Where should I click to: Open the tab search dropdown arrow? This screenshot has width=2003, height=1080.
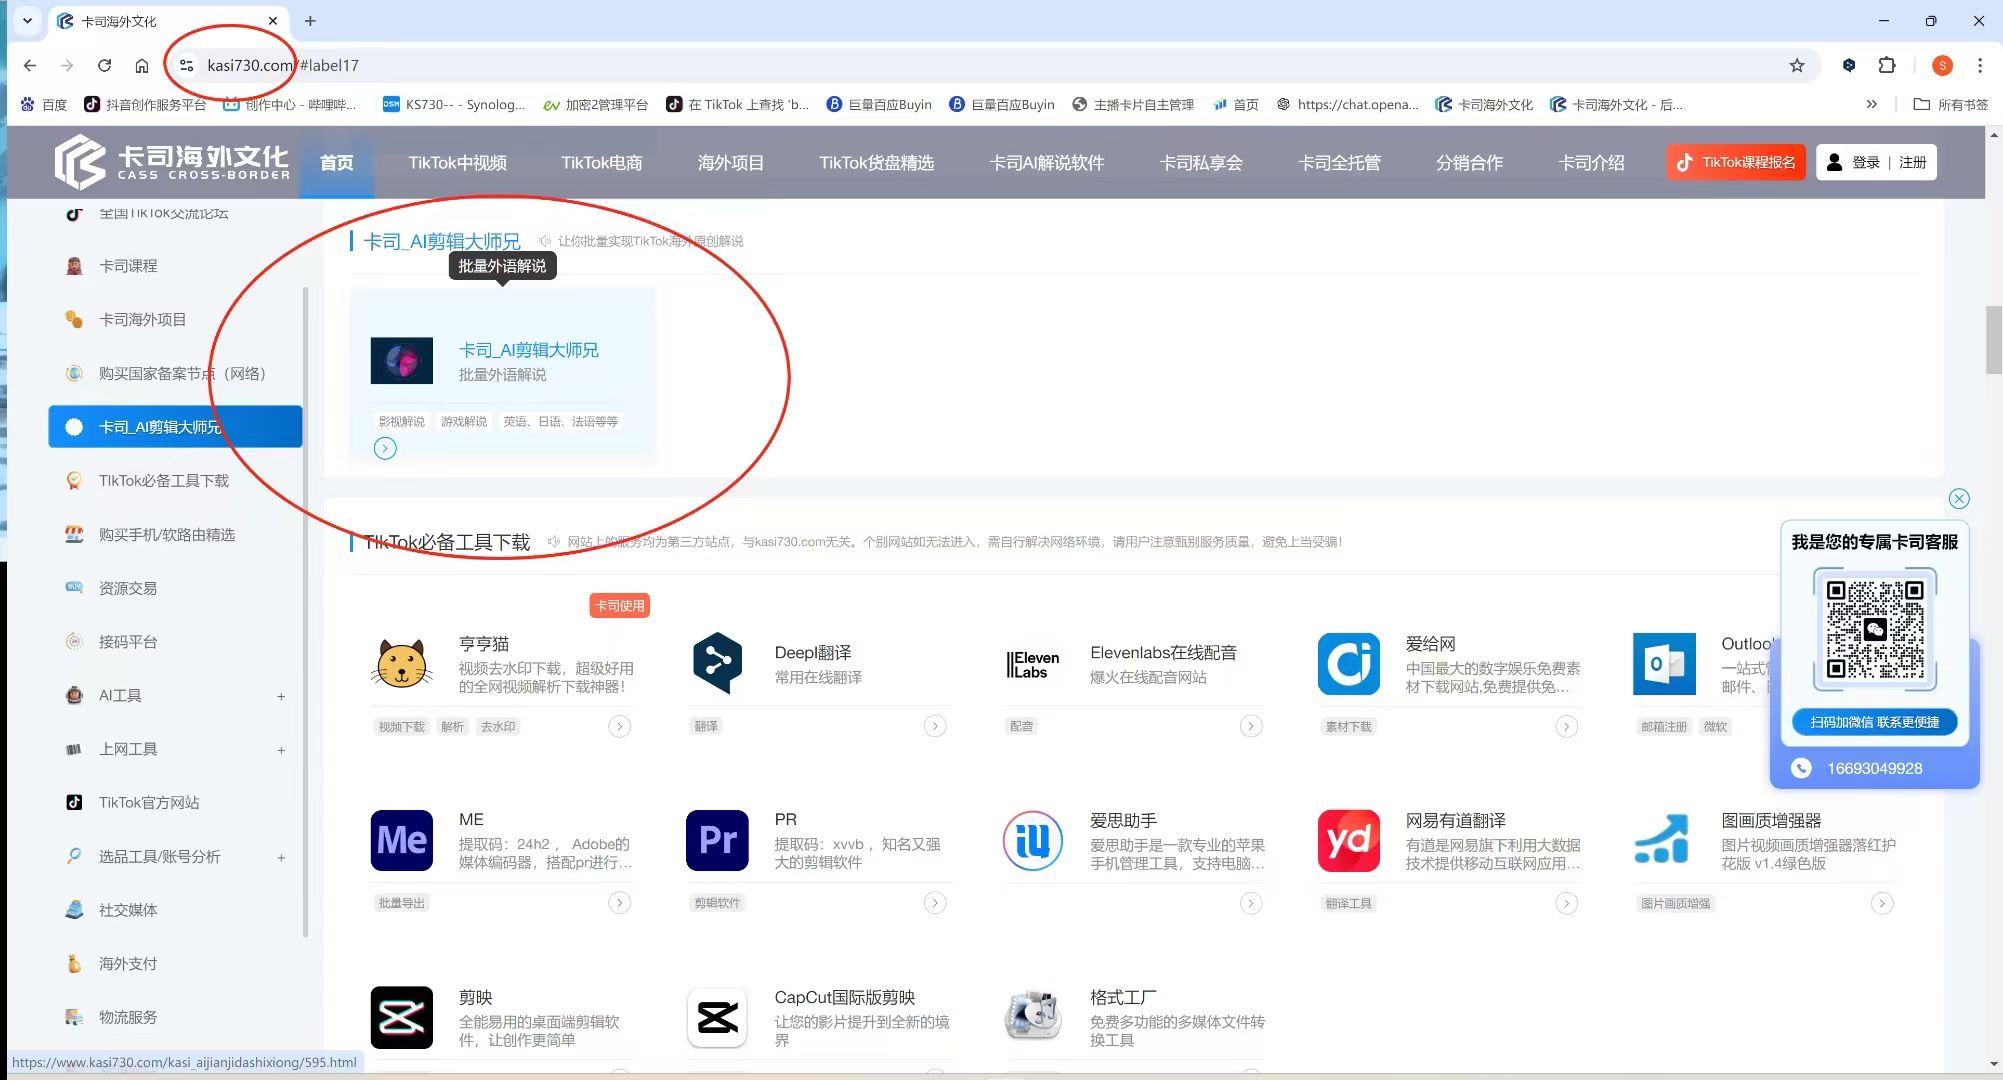tap(27, 21)
